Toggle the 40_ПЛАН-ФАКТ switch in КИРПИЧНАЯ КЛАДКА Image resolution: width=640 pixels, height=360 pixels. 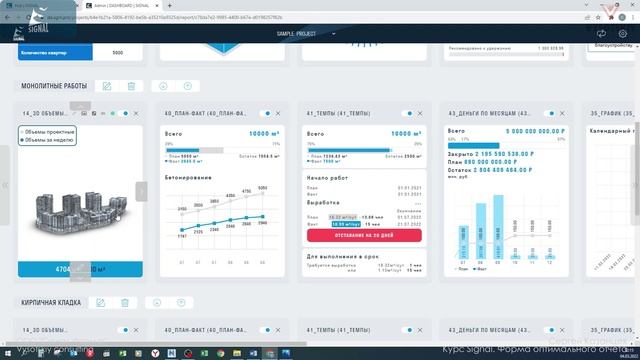pos(266,330)
